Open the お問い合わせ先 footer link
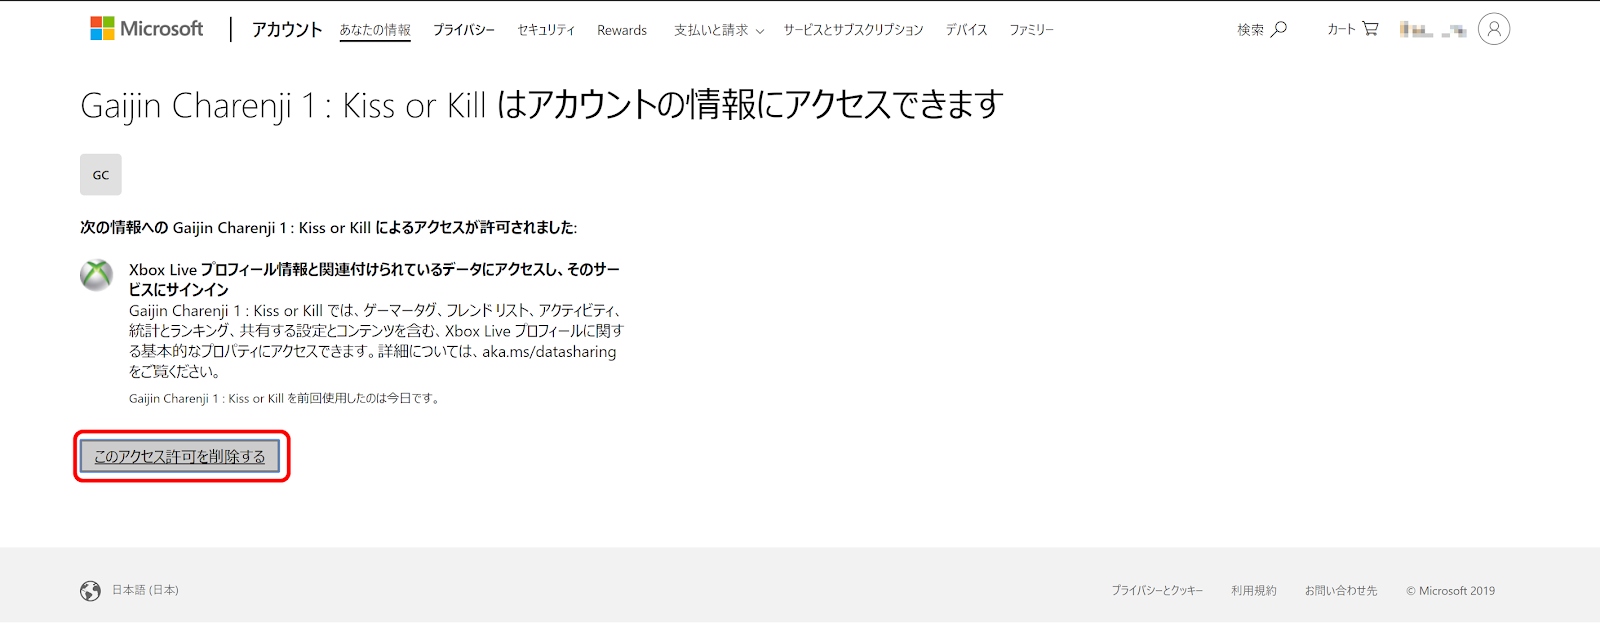Image resolution: width=1600 pixels, height=624 pixels. point(1341,591)
